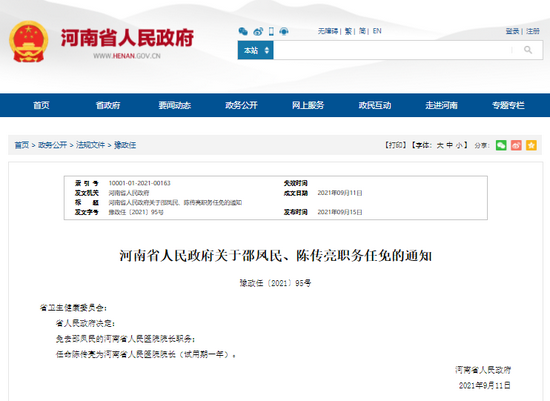The width and height of the screenshot is (550, 401).
Task: Open 网上服务 in the navigation bar
Action: pos(308,105)
